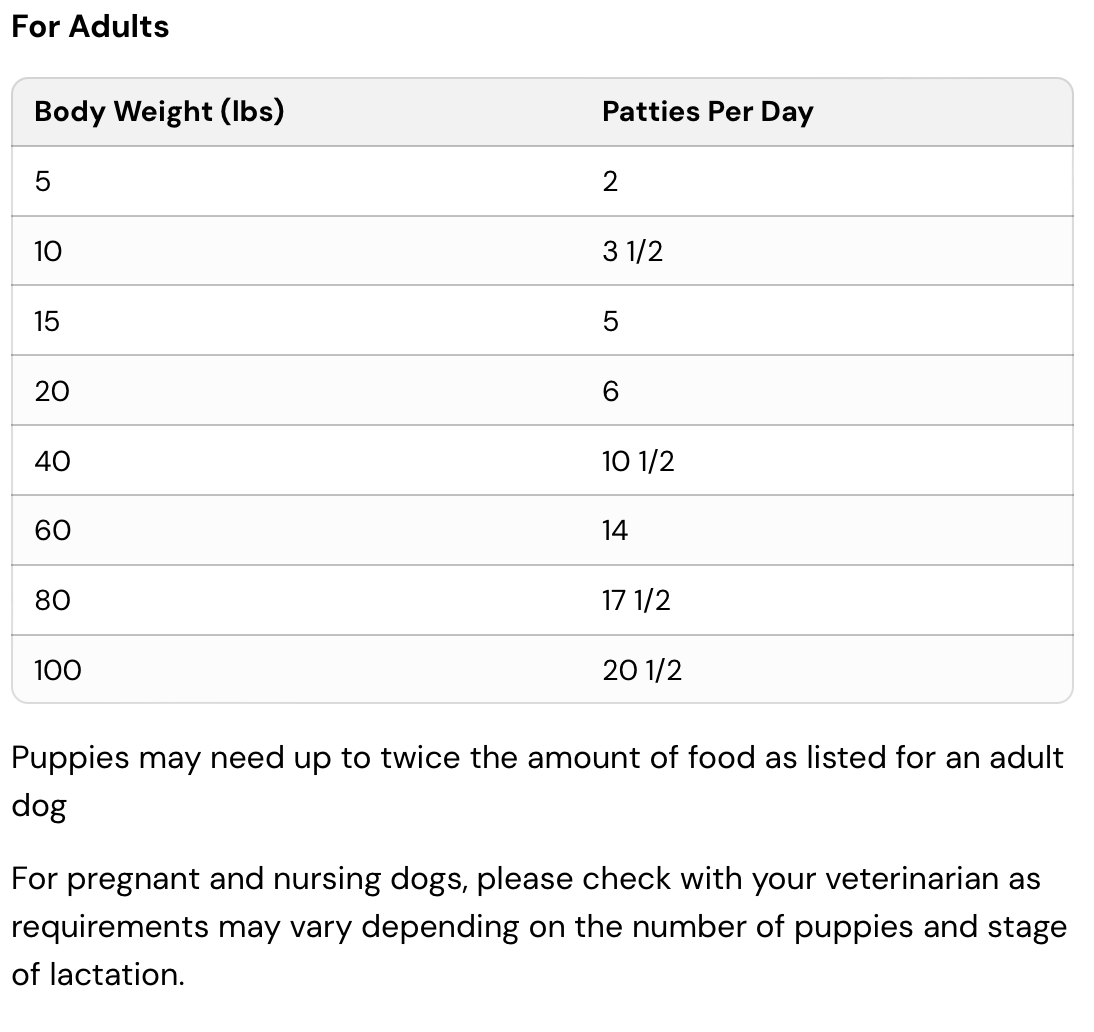Select the 15 lbs body weight cell
The width and height of the screenshot is (1094, 1032).
coord(47,321)
